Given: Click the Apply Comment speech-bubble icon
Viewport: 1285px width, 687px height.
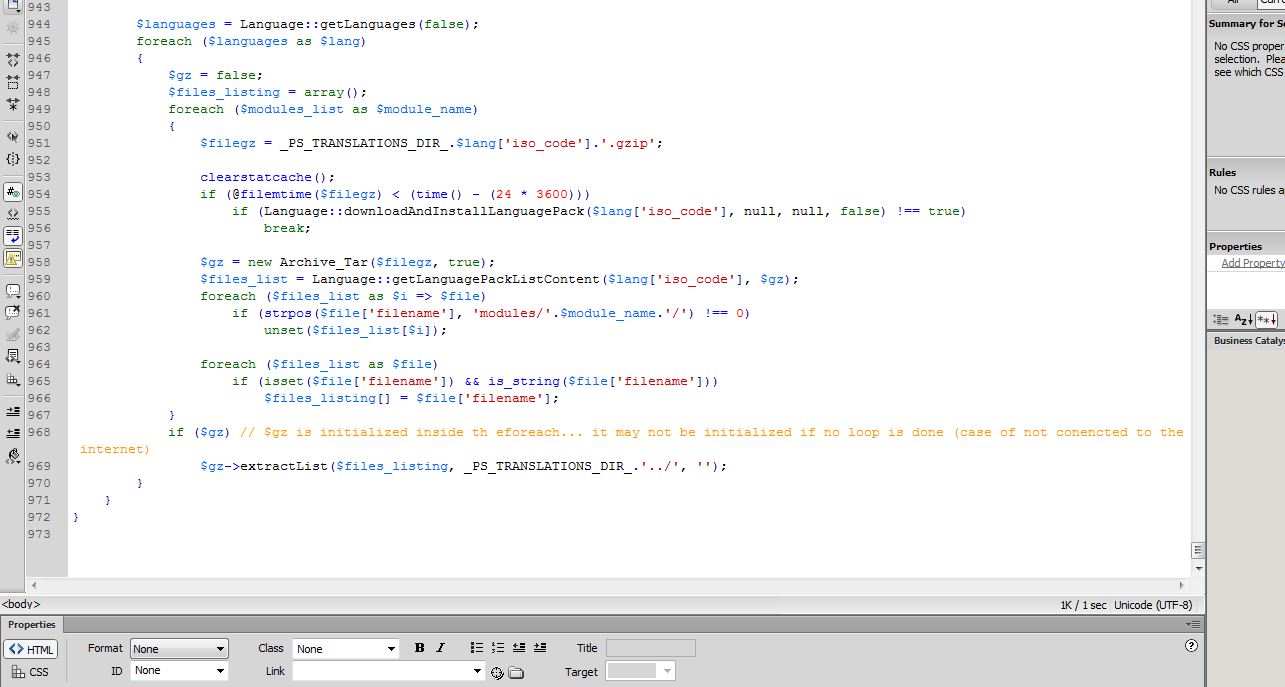Looking at the screenshot, I should [13, 291].
